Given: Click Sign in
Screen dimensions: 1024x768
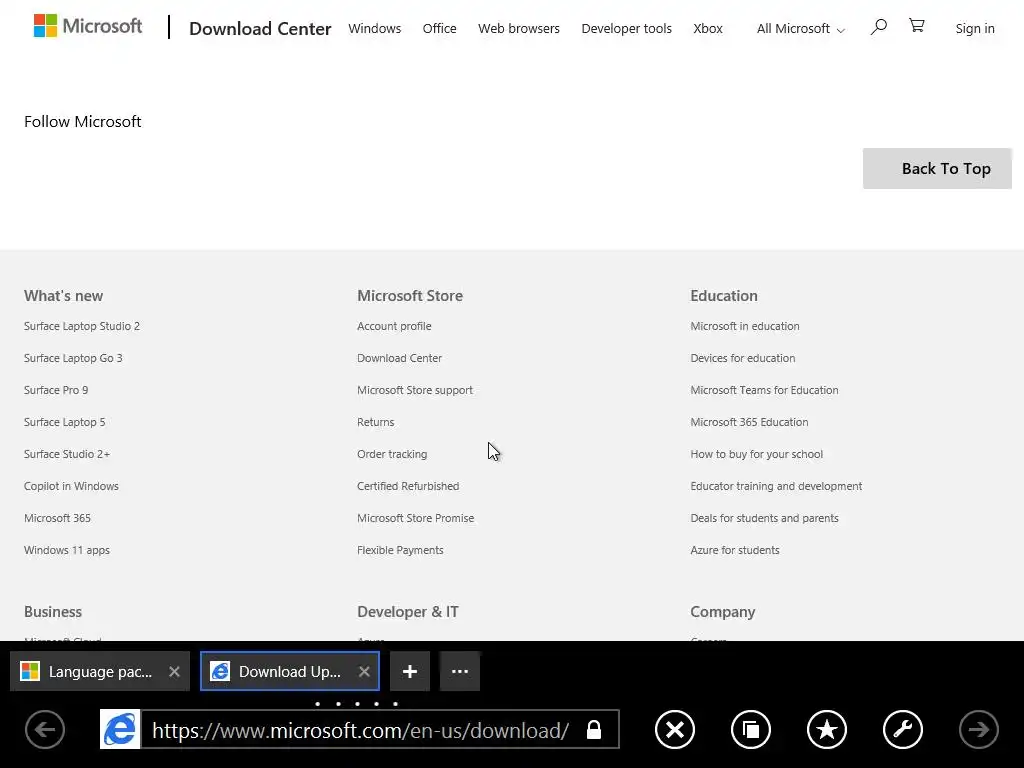Looking at the screenshot, I should click(x=975, y=29).
